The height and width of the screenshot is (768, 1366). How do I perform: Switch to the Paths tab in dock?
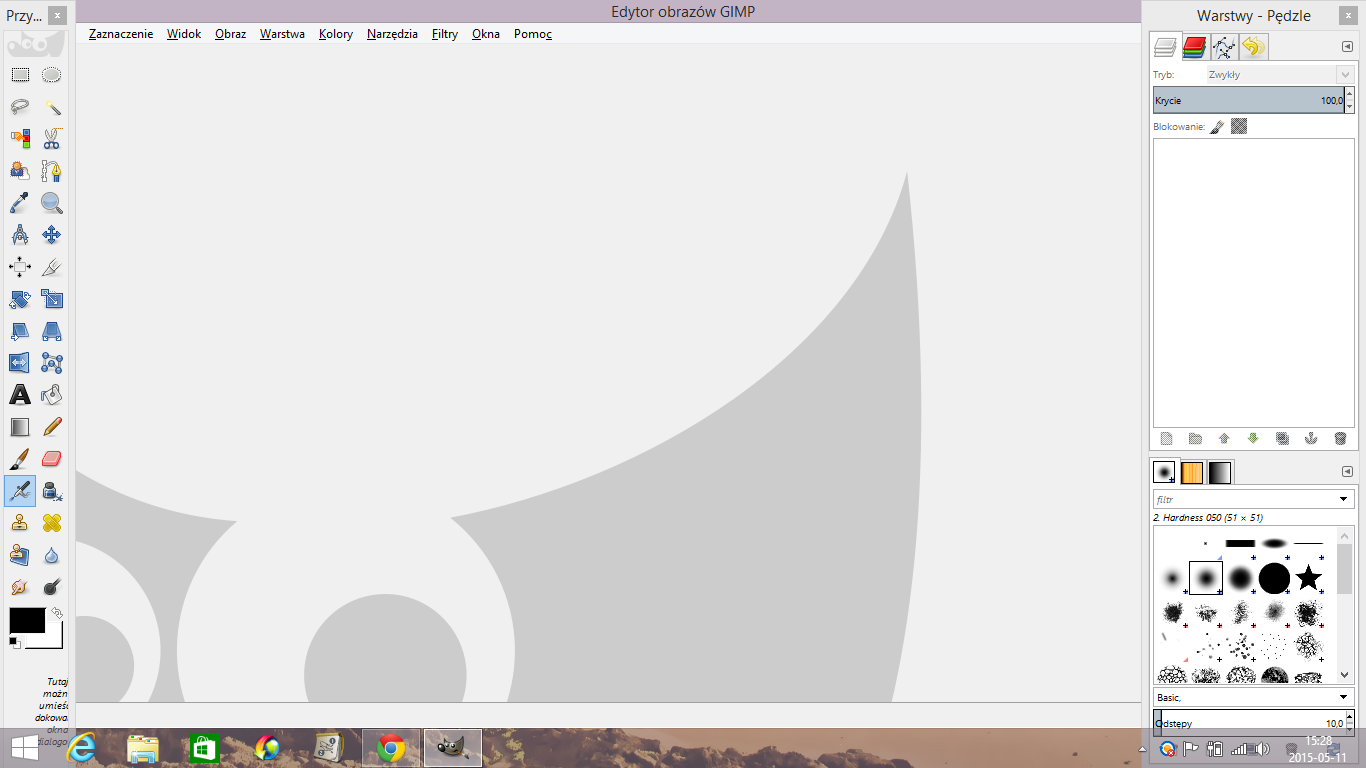(x=1224, y=47)
